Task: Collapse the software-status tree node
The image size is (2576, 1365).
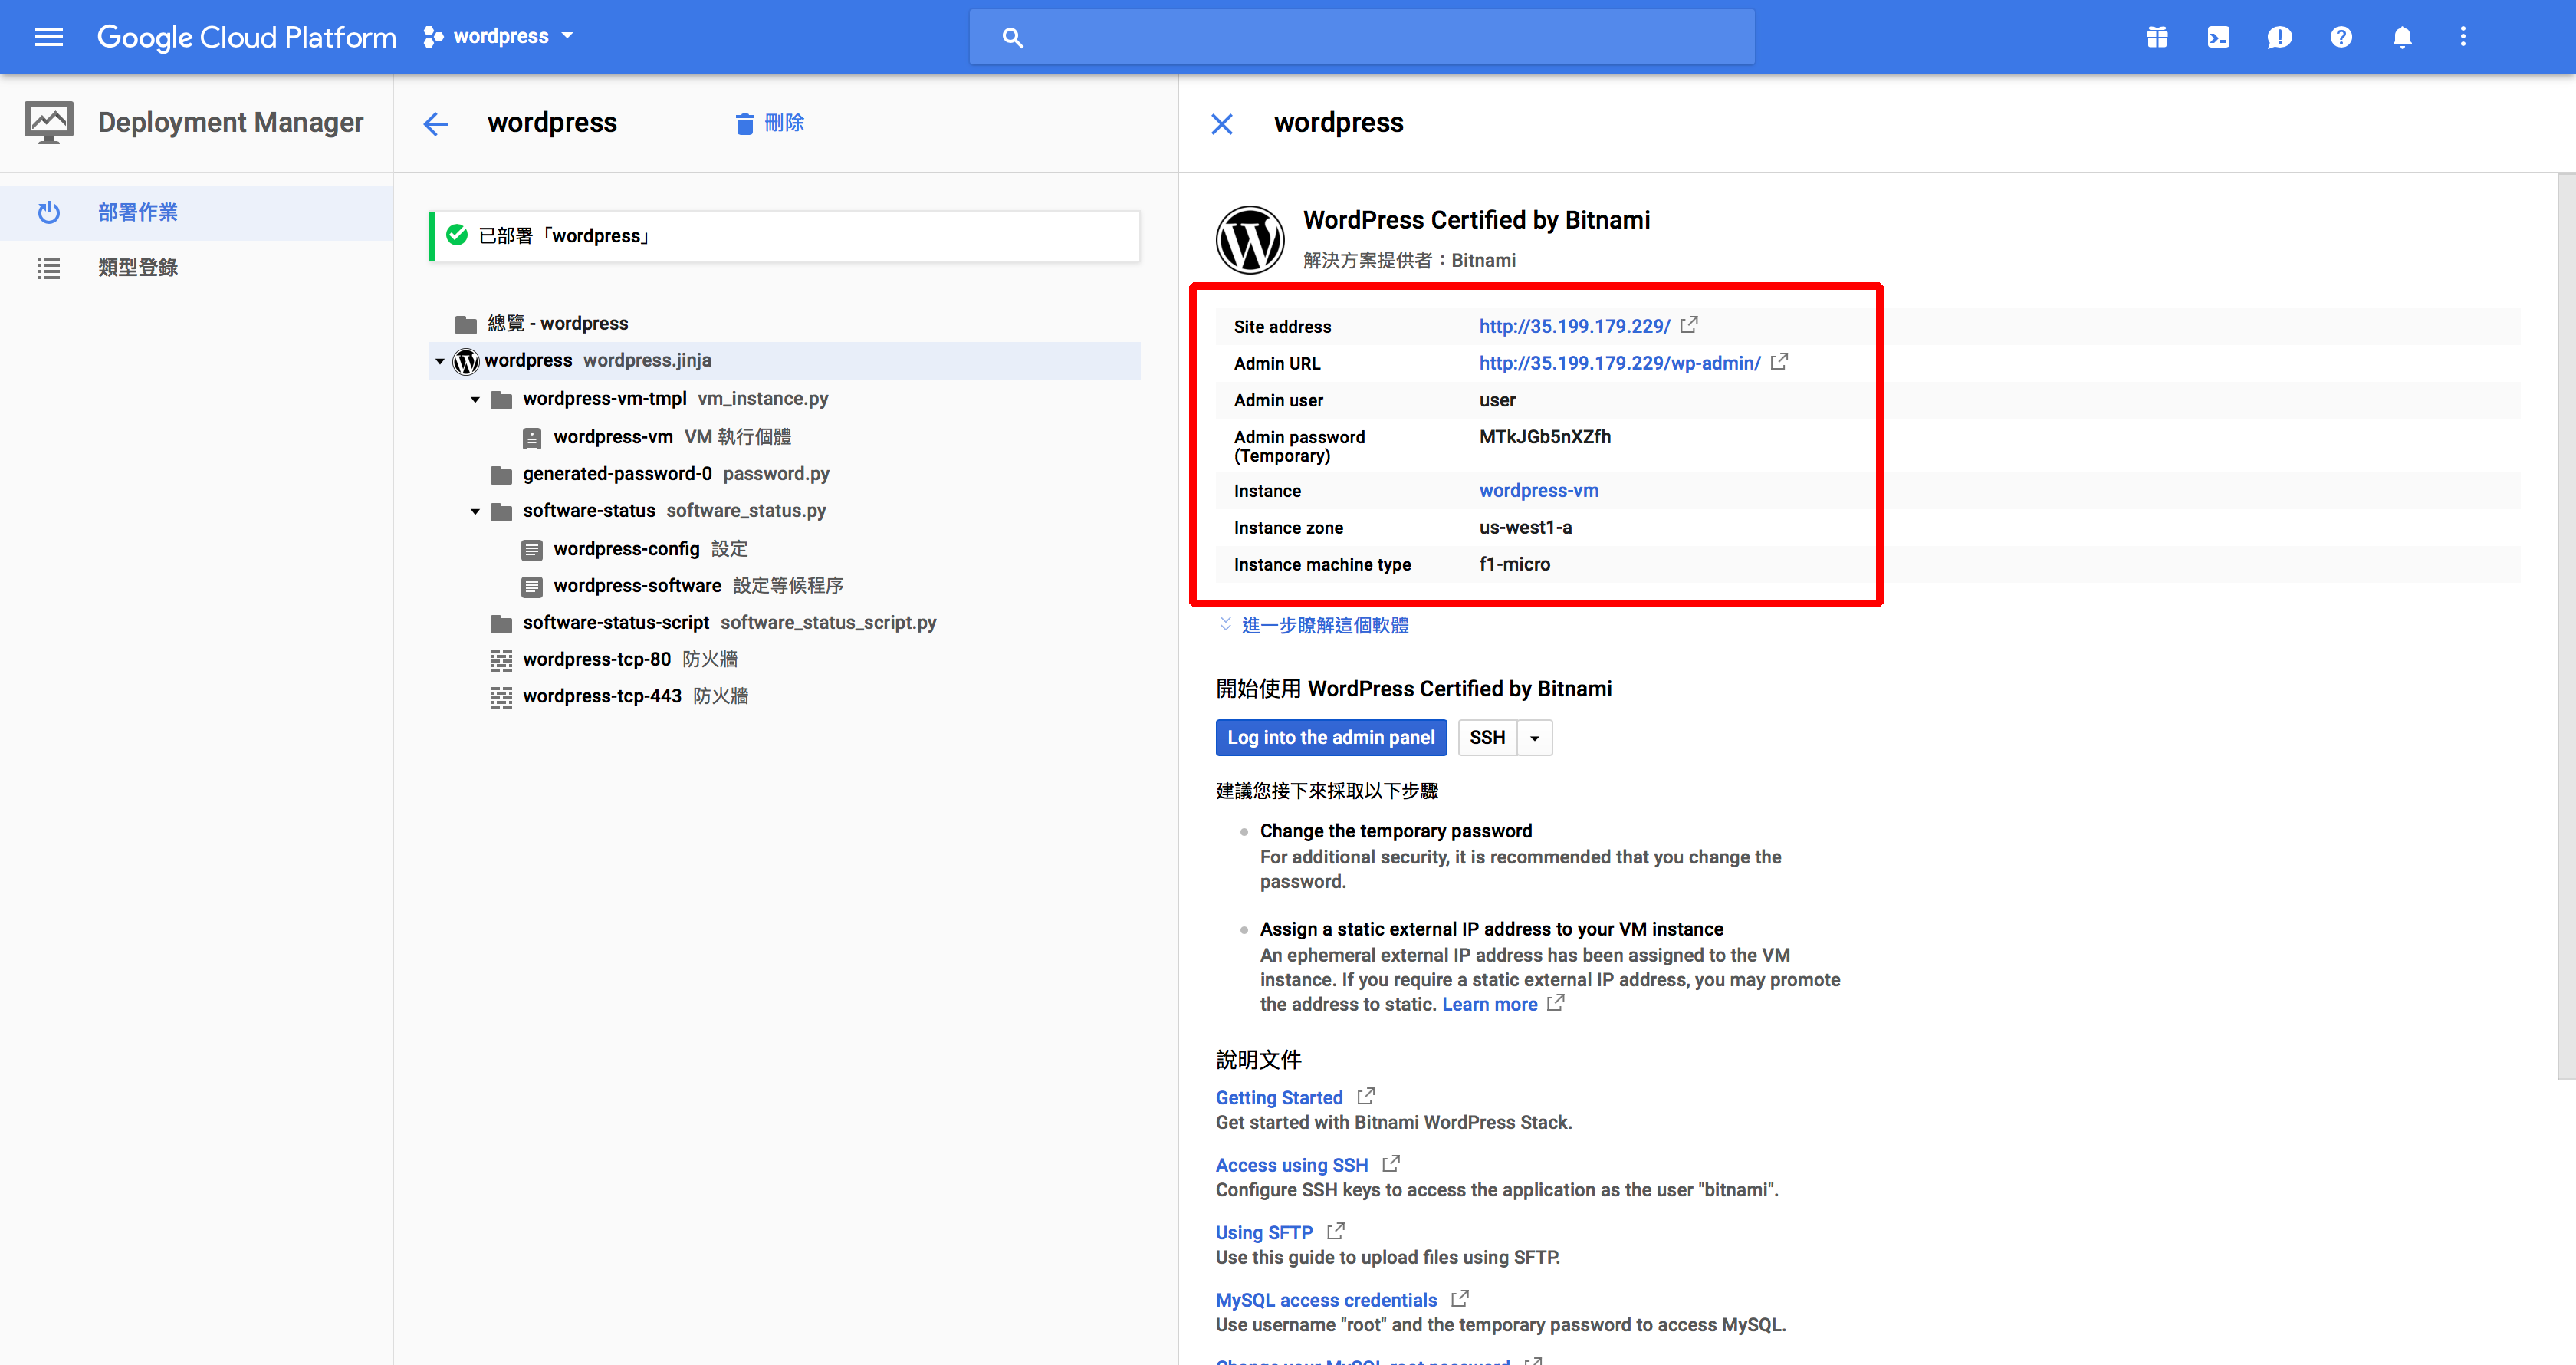Action: [x=475, y=511]
